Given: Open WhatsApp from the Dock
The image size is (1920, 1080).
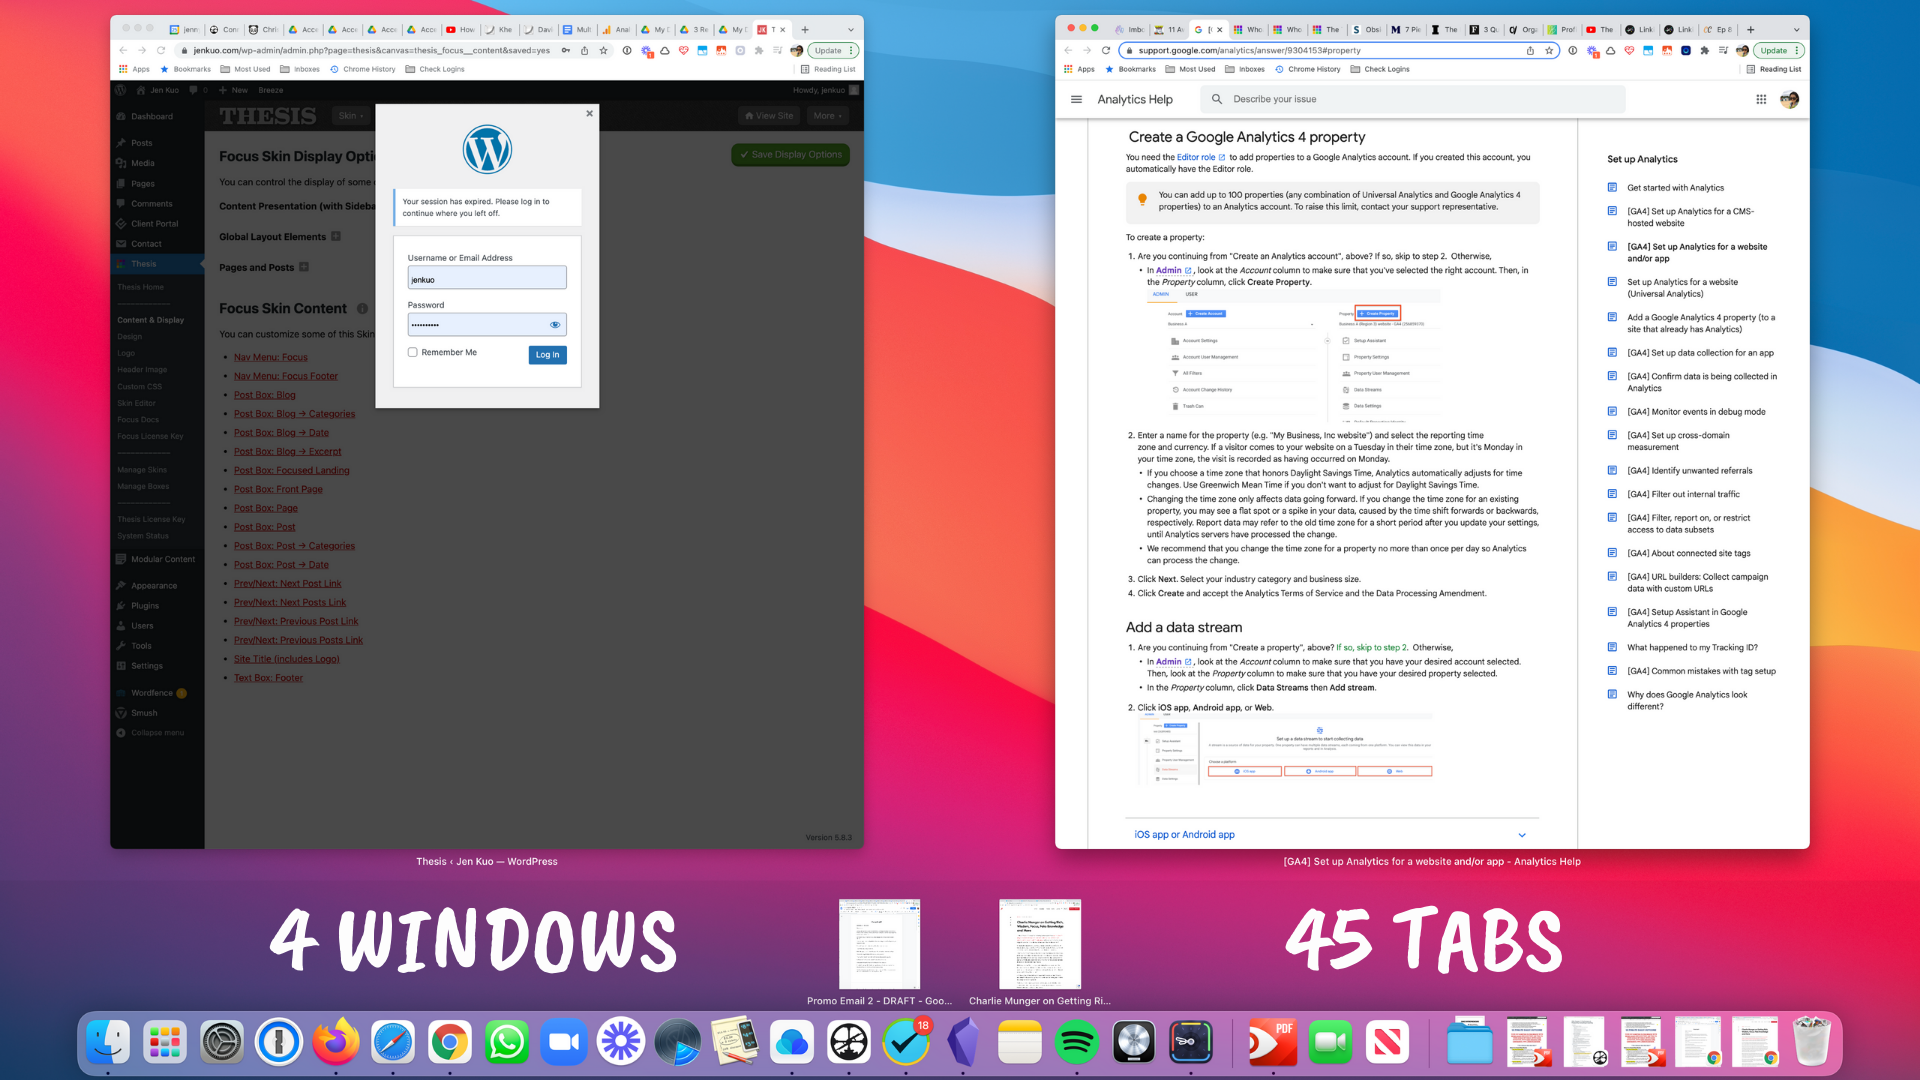Looking at the screenshot, I should coord(507,1043).
